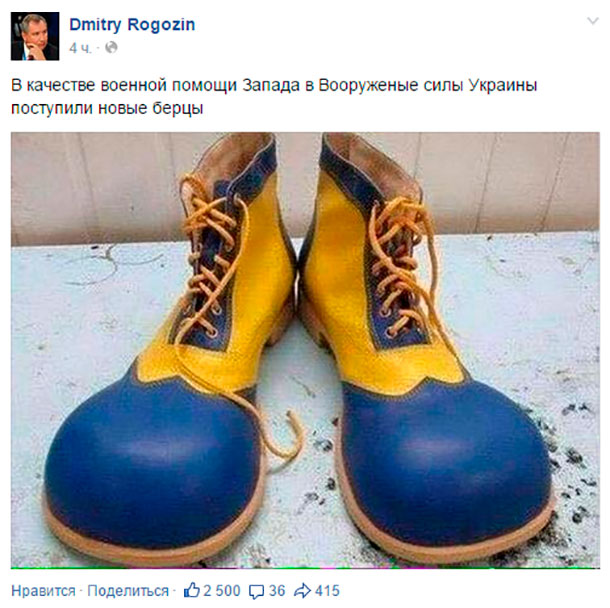Click the Нравится like button
Viewport: 610px width, 608px height.
click(43, 591)
